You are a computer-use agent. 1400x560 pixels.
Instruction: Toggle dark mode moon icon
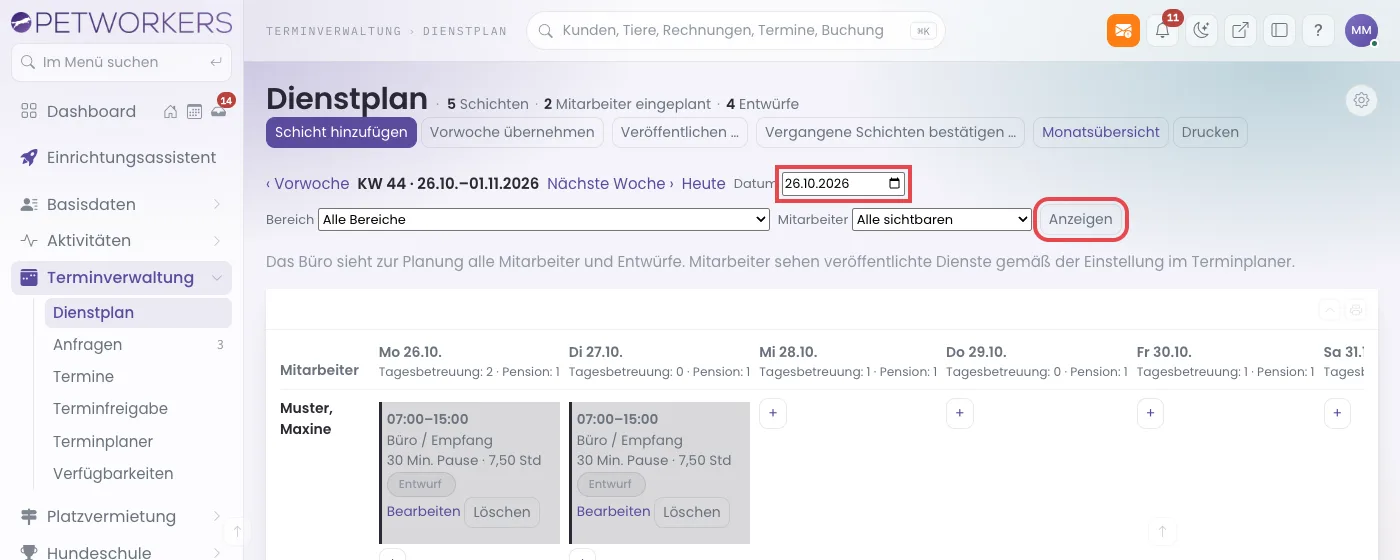click(x=1201, y=30)
